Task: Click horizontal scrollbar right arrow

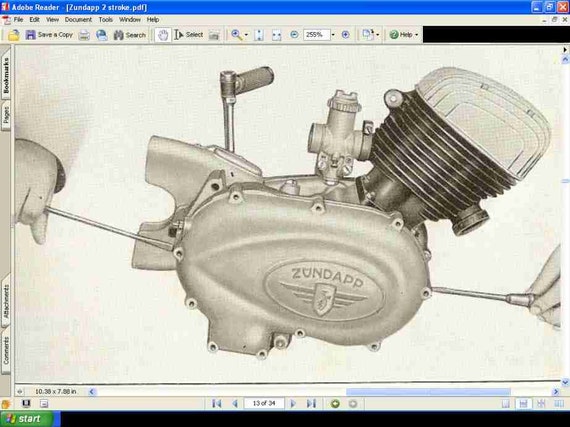Action: pyautogui.click(x=556, y=391)
